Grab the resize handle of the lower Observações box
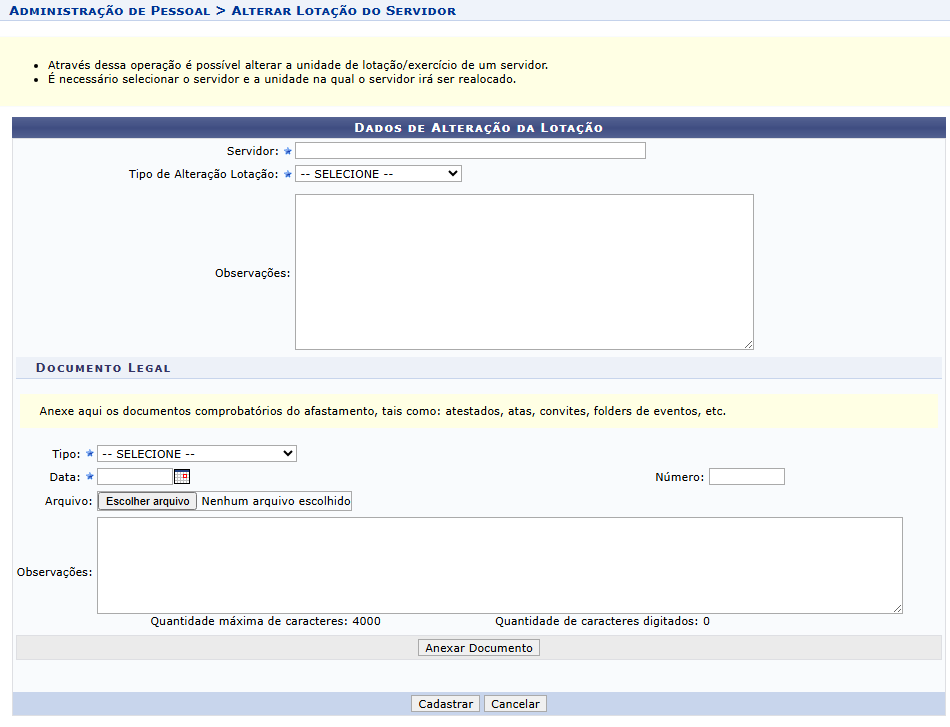This screenshot has width=950, height=727. tap(897, 608)
